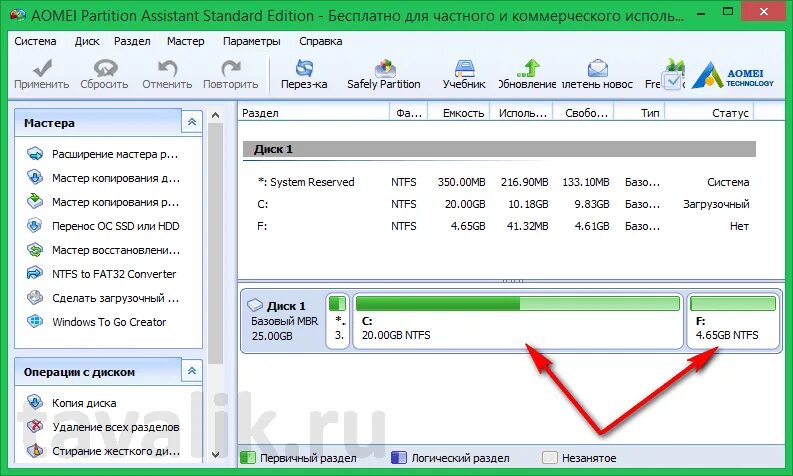Sort by the Исполь… column header
The width and height of the screenshot is (793, 476).
click(x=522, y=113)
